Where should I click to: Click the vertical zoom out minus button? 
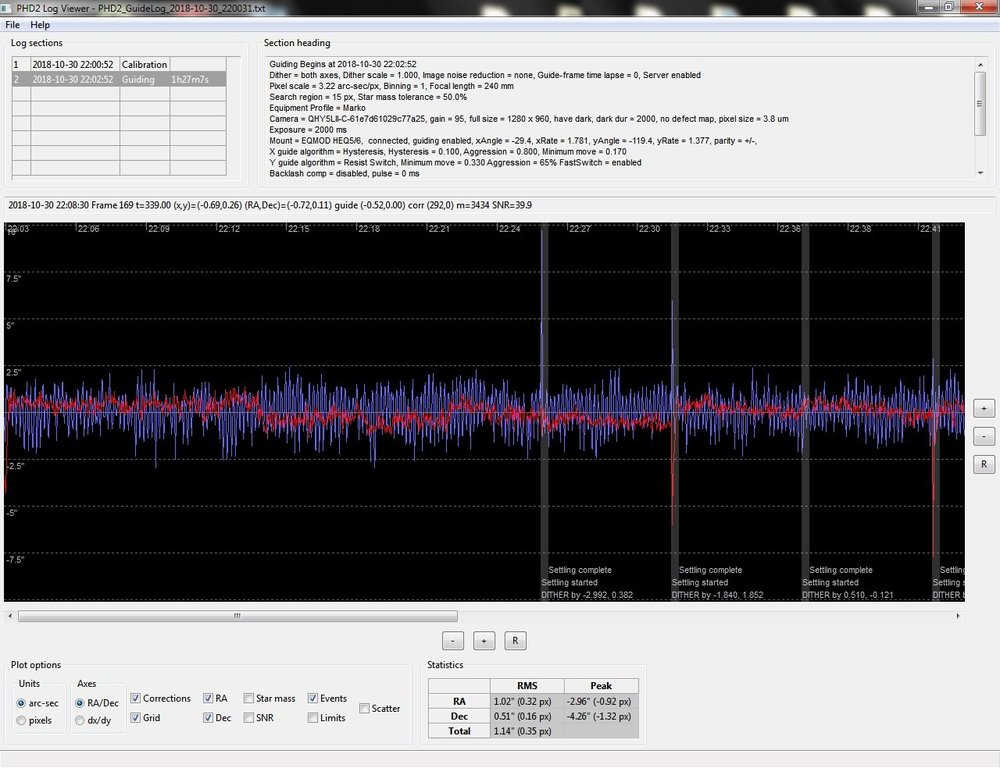(983, 436)
